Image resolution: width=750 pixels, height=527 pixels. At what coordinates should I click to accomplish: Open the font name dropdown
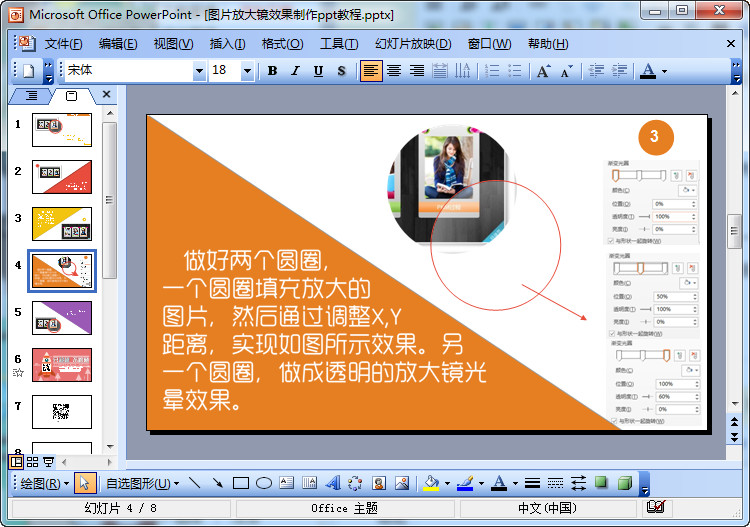(x=199, y=71)
